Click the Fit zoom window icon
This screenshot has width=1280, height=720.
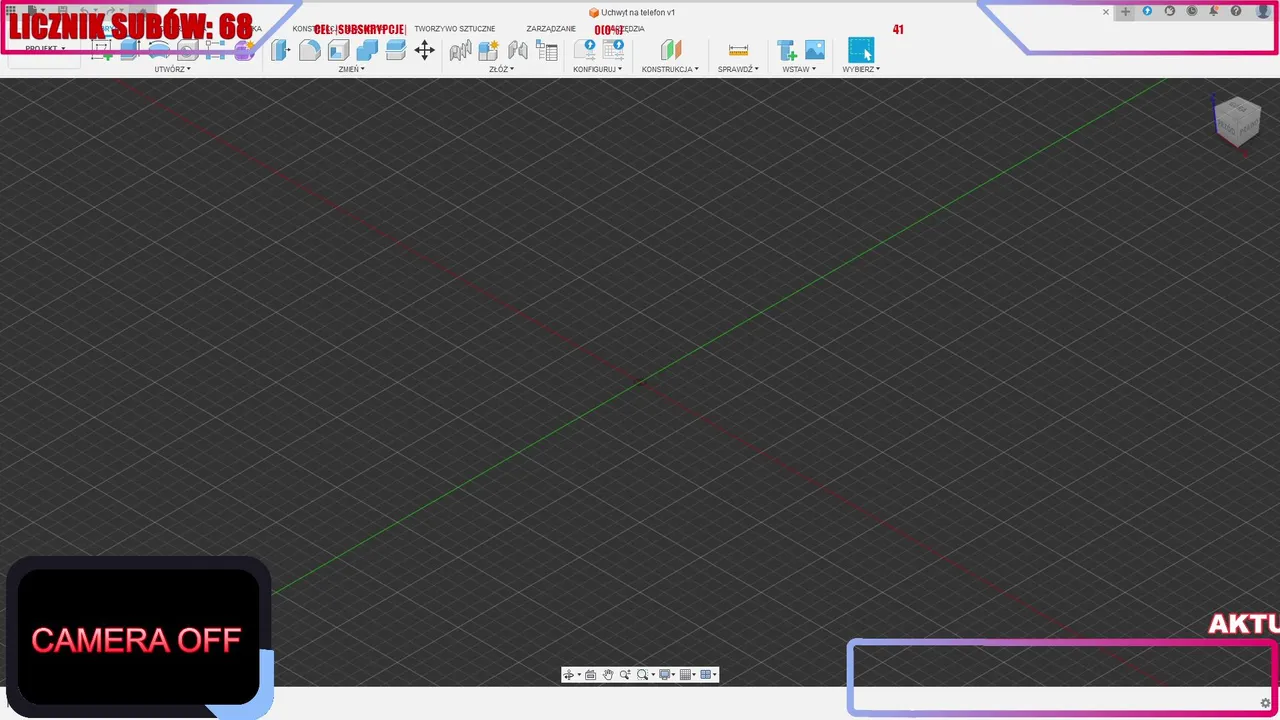(643, 675)
